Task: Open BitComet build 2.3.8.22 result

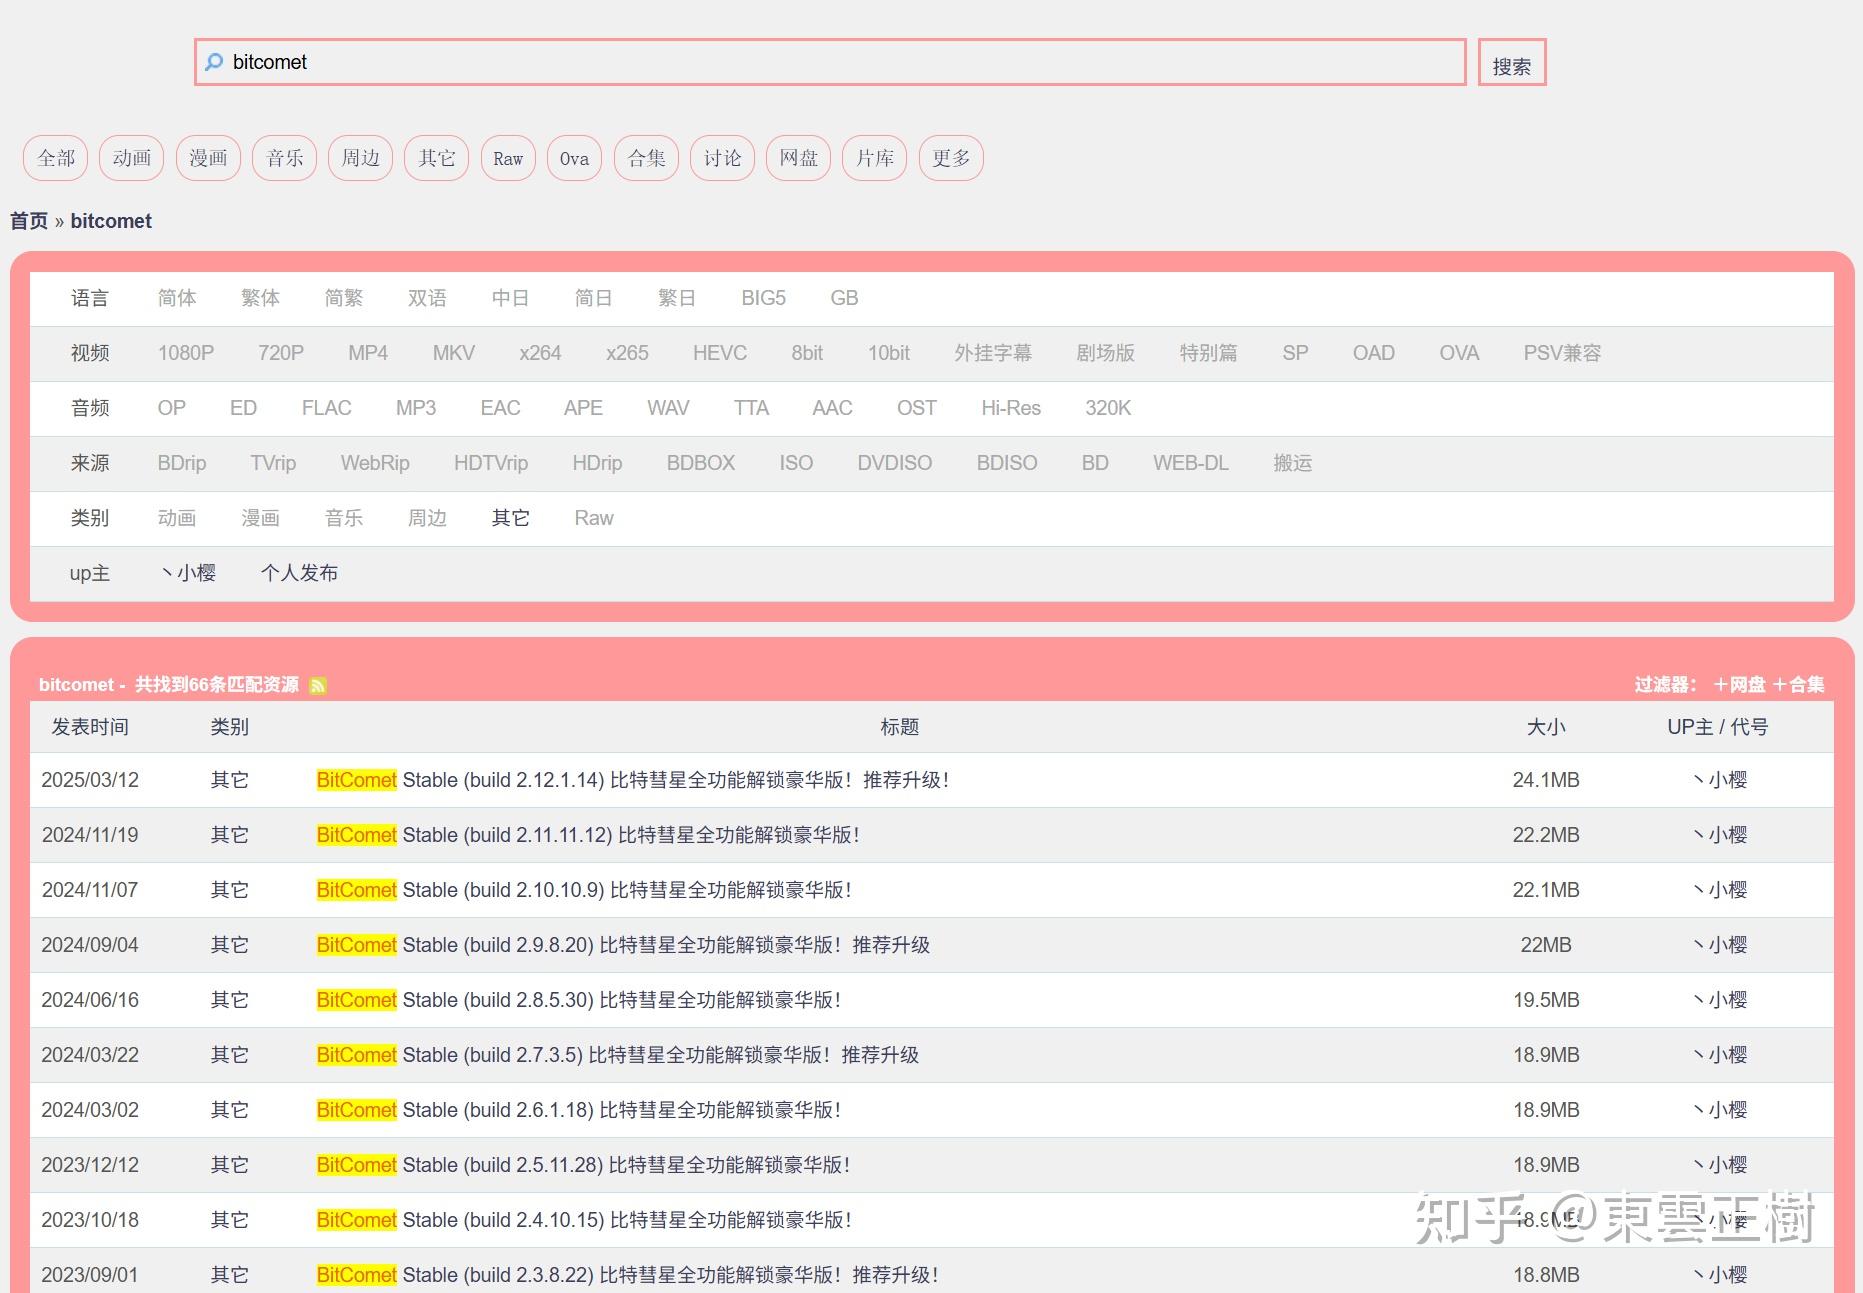Action: pyautogui.click(x=628, y=1275)
